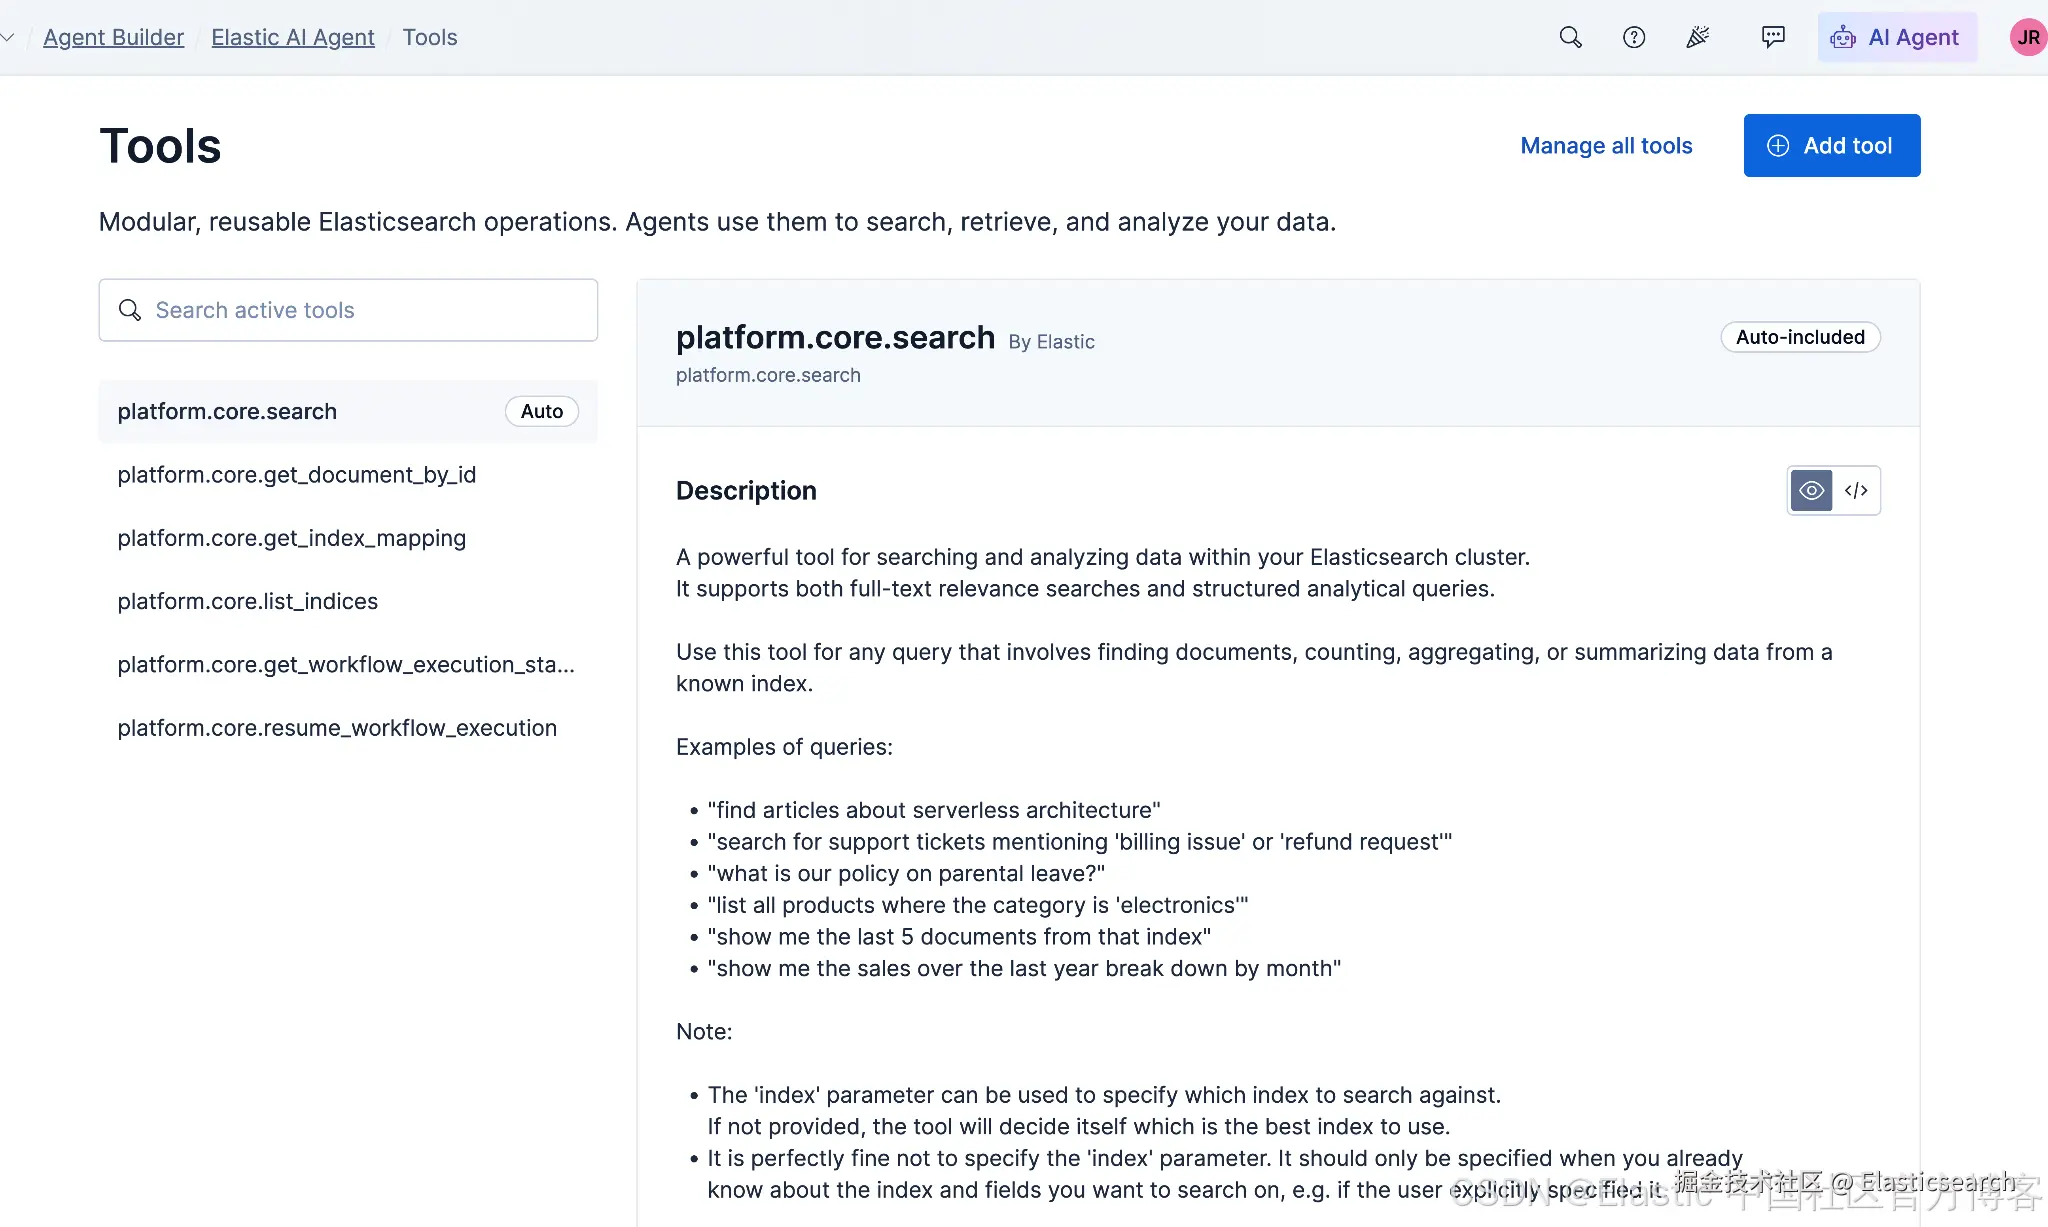Image resolution: width=2048 pixels, height=1227 pixels.
Task: Go to Elastic AI Agent breadcrumb
Action: coord(293,38)
